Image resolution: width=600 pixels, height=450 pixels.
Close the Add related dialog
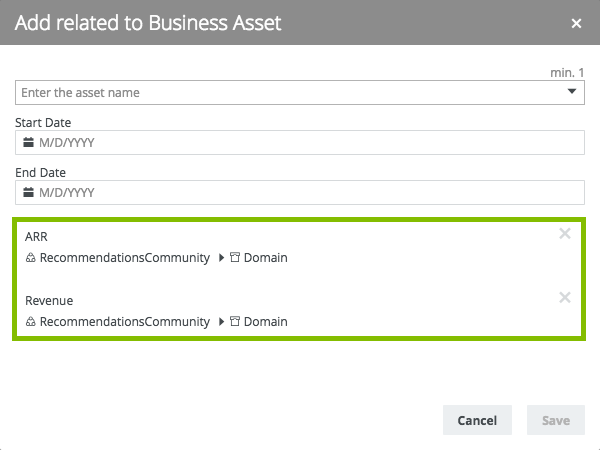[576, 23]
